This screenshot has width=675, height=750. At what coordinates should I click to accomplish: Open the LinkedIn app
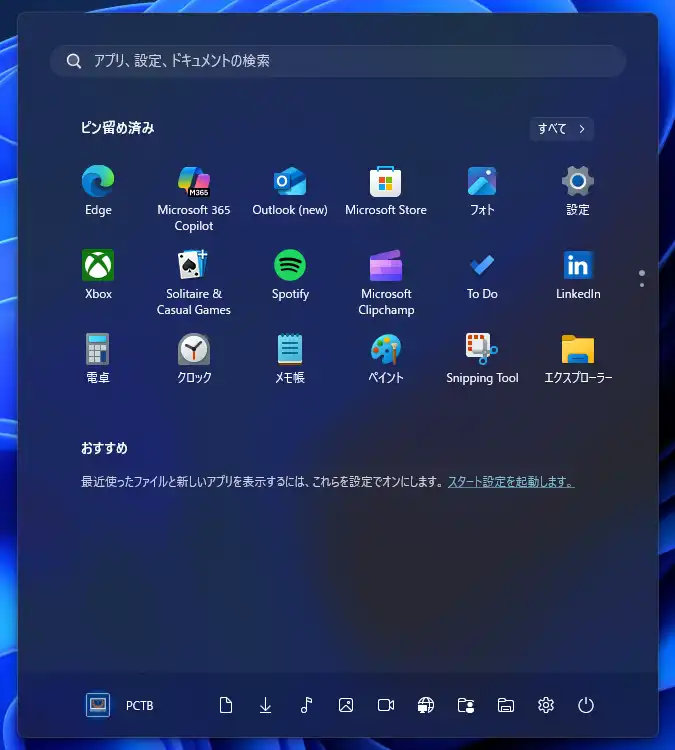578,275
